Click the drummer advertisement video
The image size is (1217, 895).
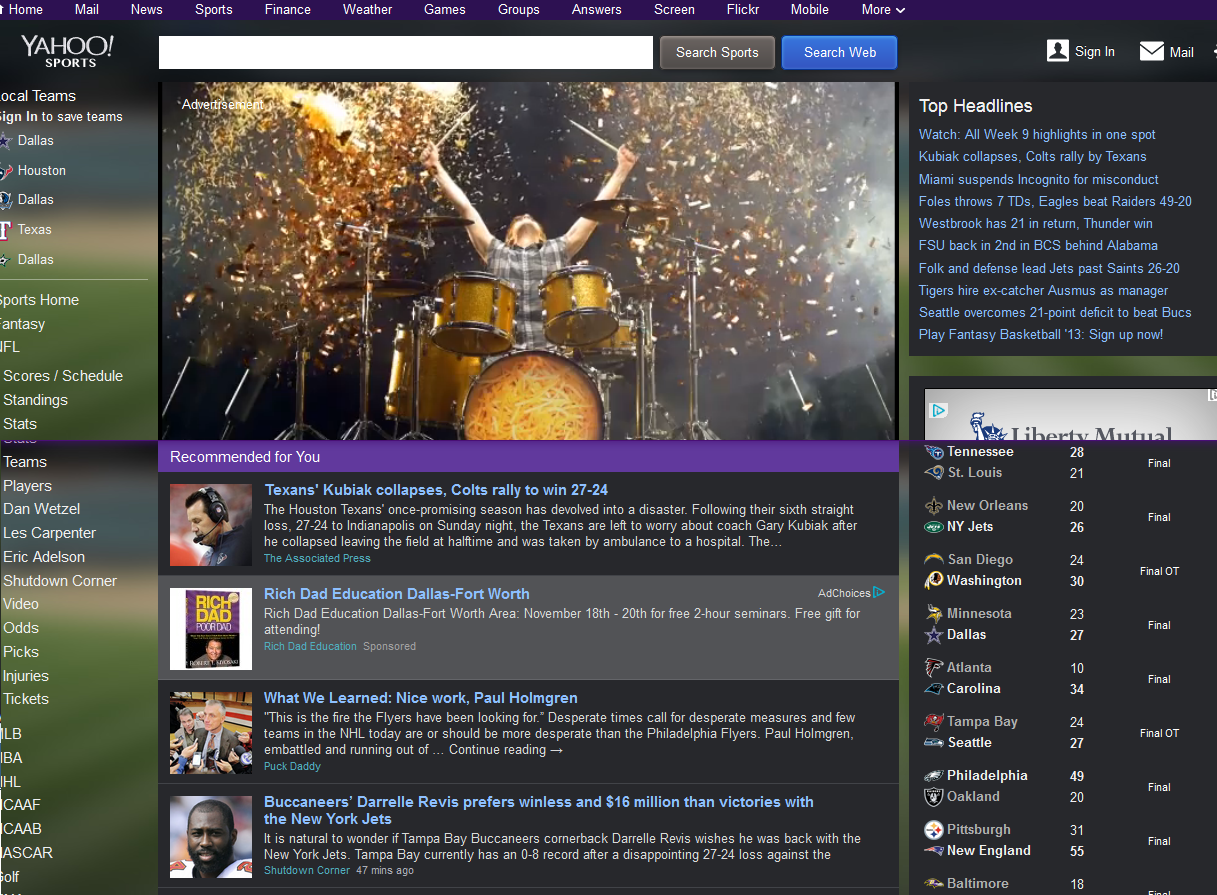pyautogui.click(x=527, y=261)
